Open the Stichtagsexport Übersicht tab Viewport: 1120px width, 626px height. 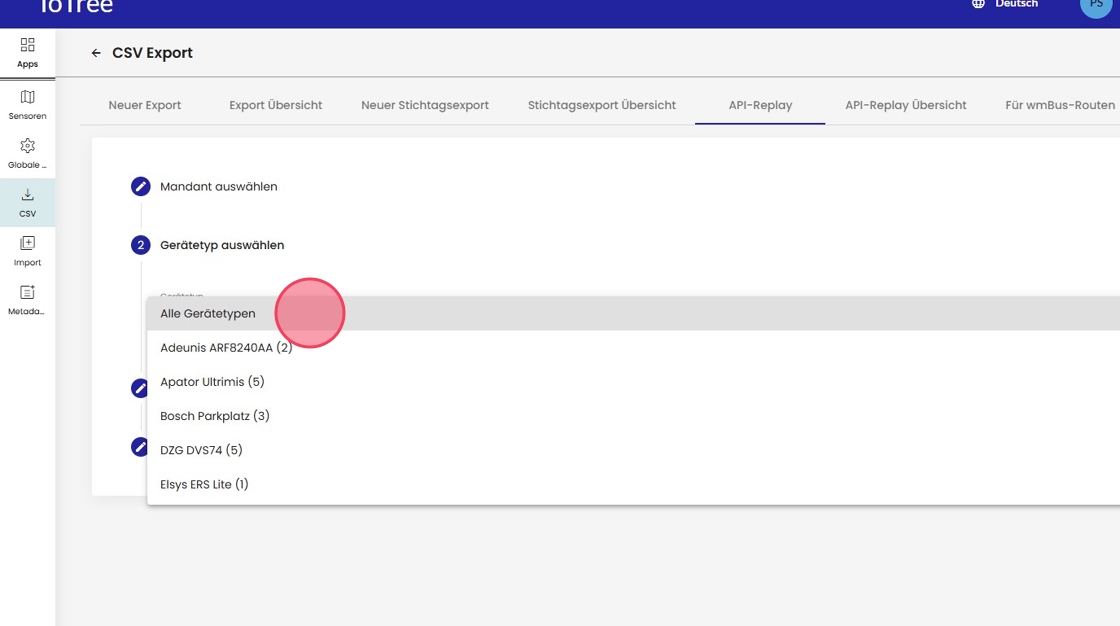[x=602, y=105]
